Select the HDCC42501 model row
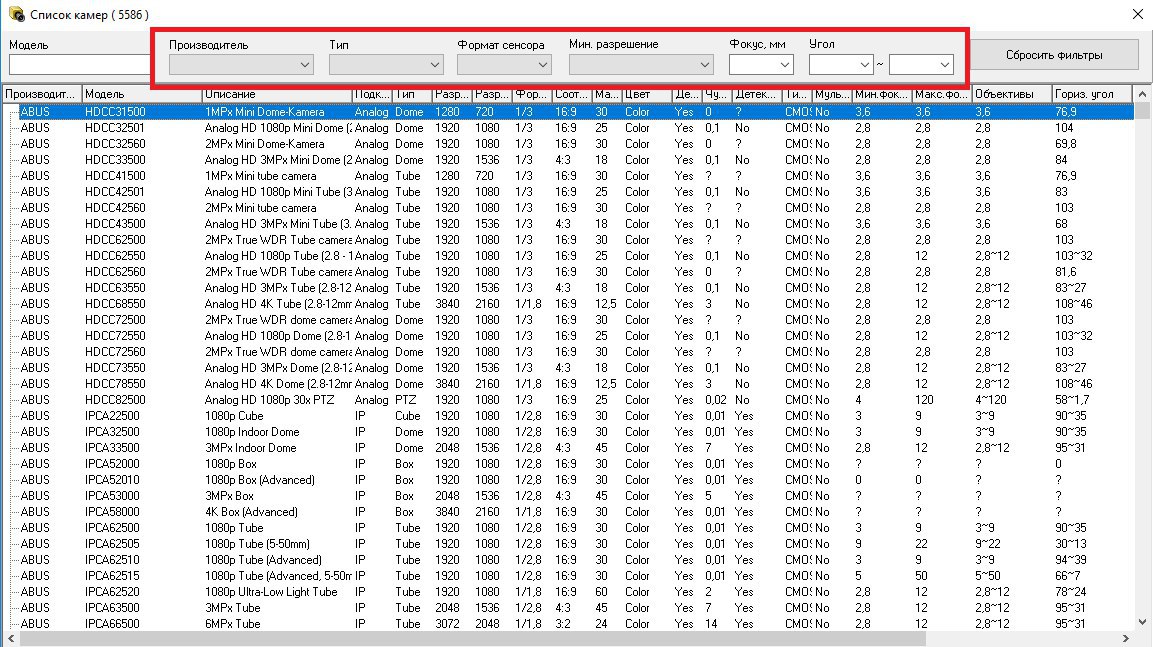 point(575,192)
